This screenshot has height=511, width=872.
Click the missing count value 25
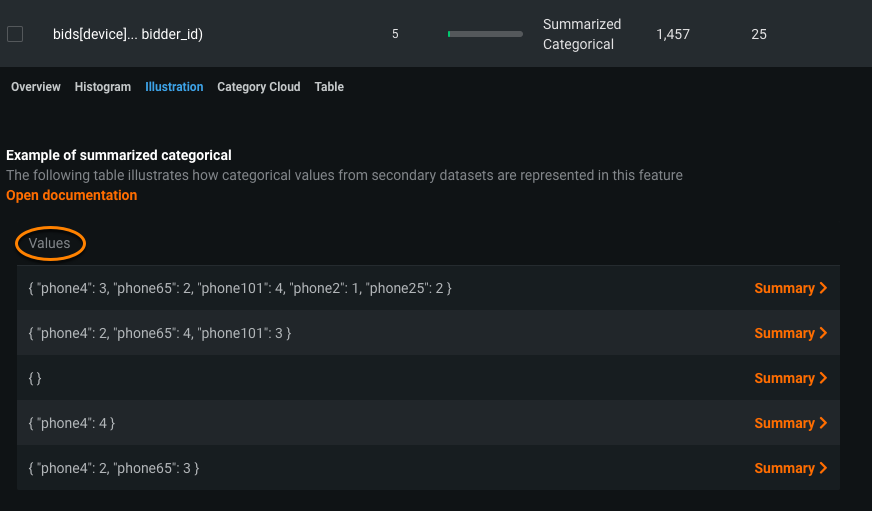tap(759, 34)
